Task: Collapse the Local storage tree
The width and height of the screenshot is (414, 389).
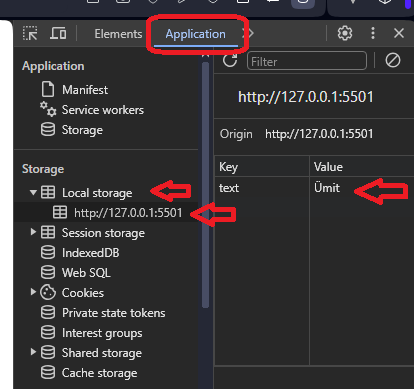Action: pos(33,192)
